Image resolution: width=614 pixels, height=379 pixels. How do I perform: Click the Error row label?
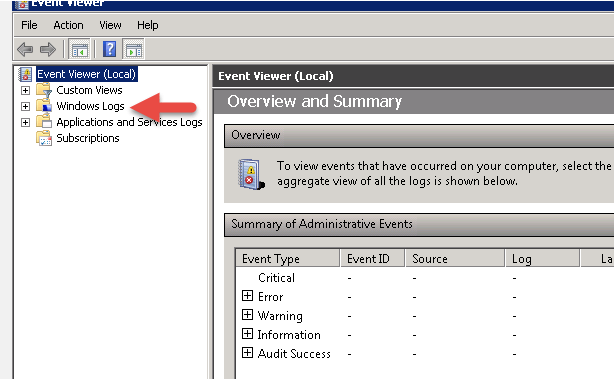pyautogui.click(x=271, y=297)
